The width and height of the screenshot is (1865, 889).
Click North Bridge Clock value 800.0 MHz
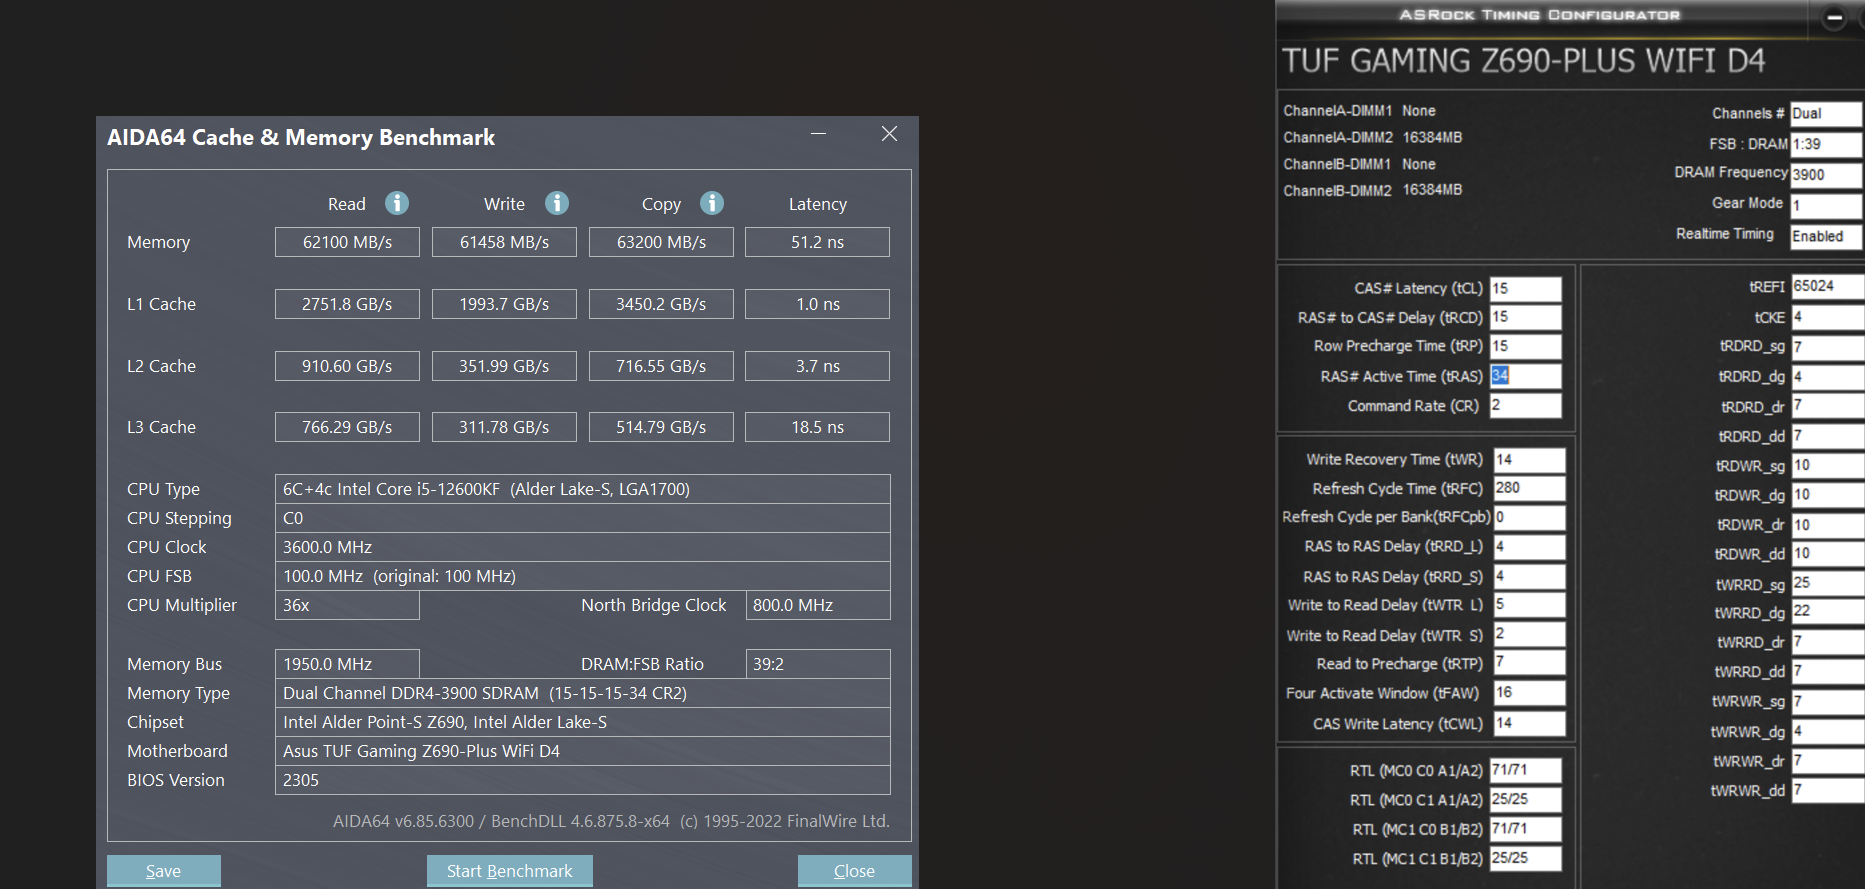click(x=818, y=605)
